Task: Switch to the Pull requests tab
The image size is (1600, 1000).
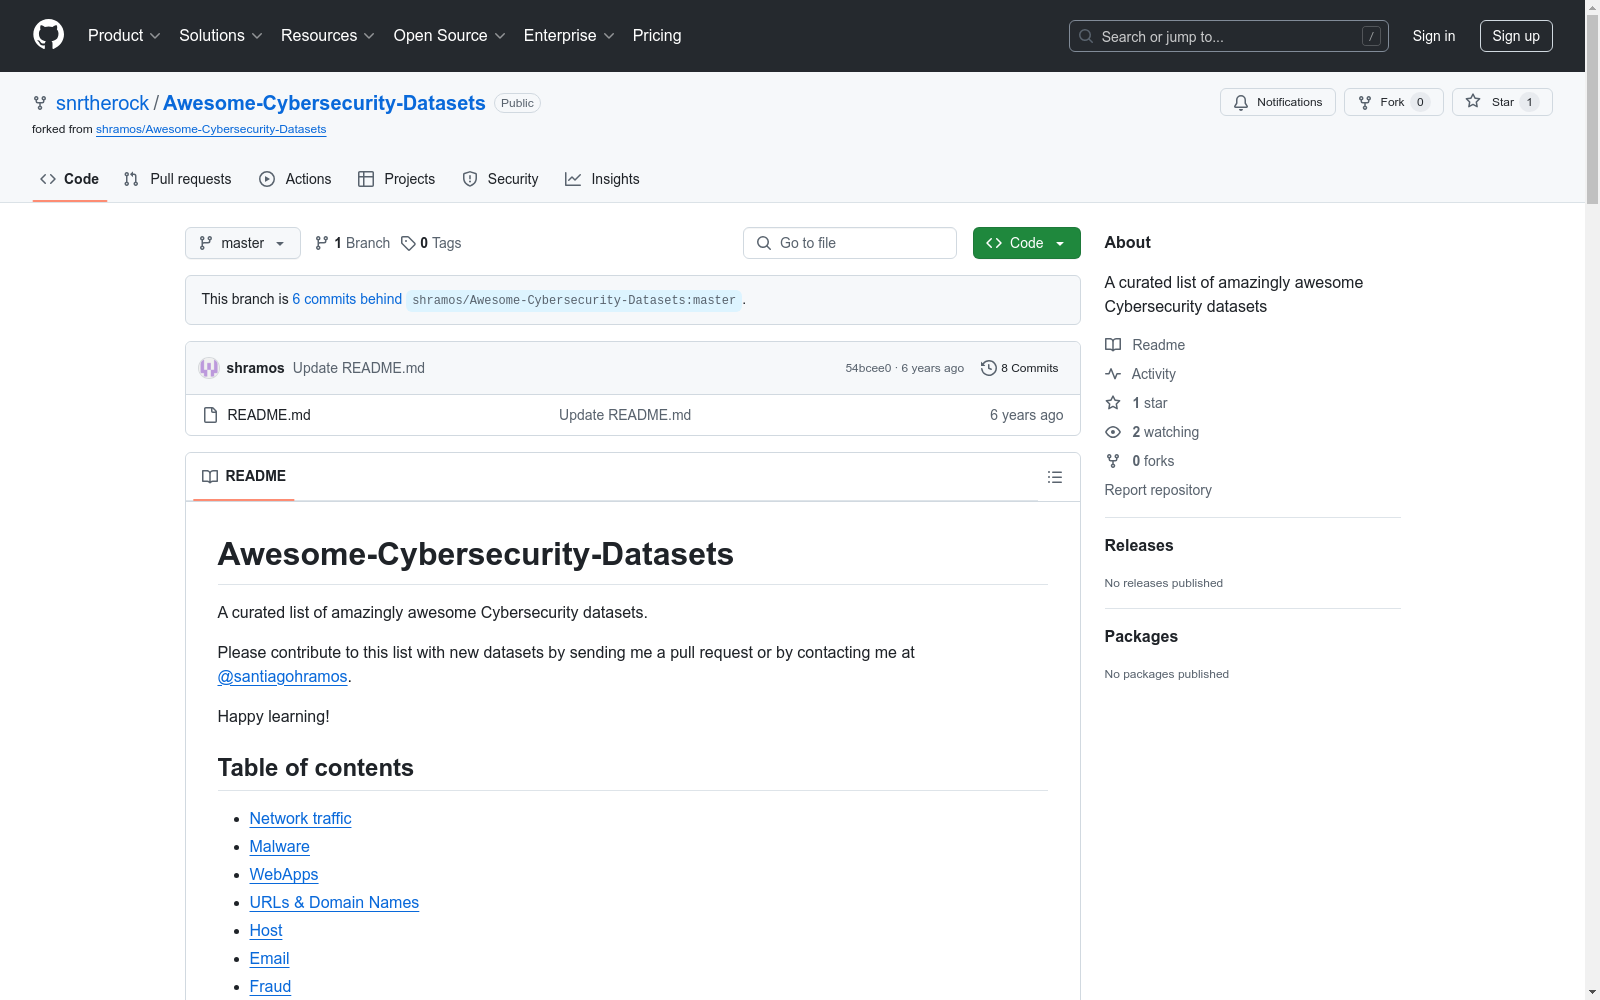Action: click(x=178, y=179)
